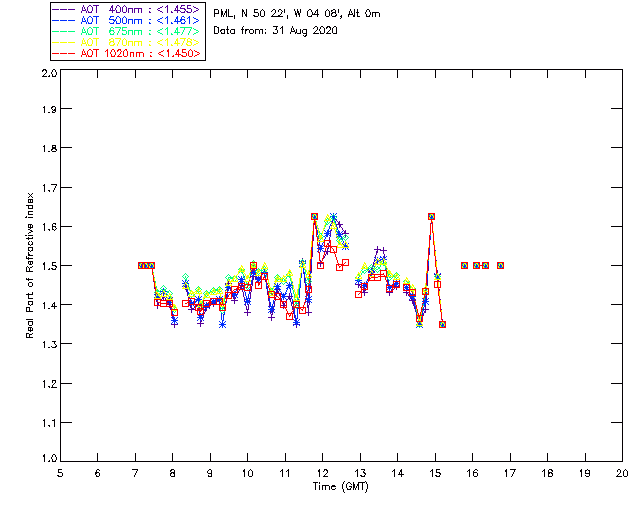Click the 13 hour x-axis tick label
Screen dimensions: 640x512
coord(360,473)
